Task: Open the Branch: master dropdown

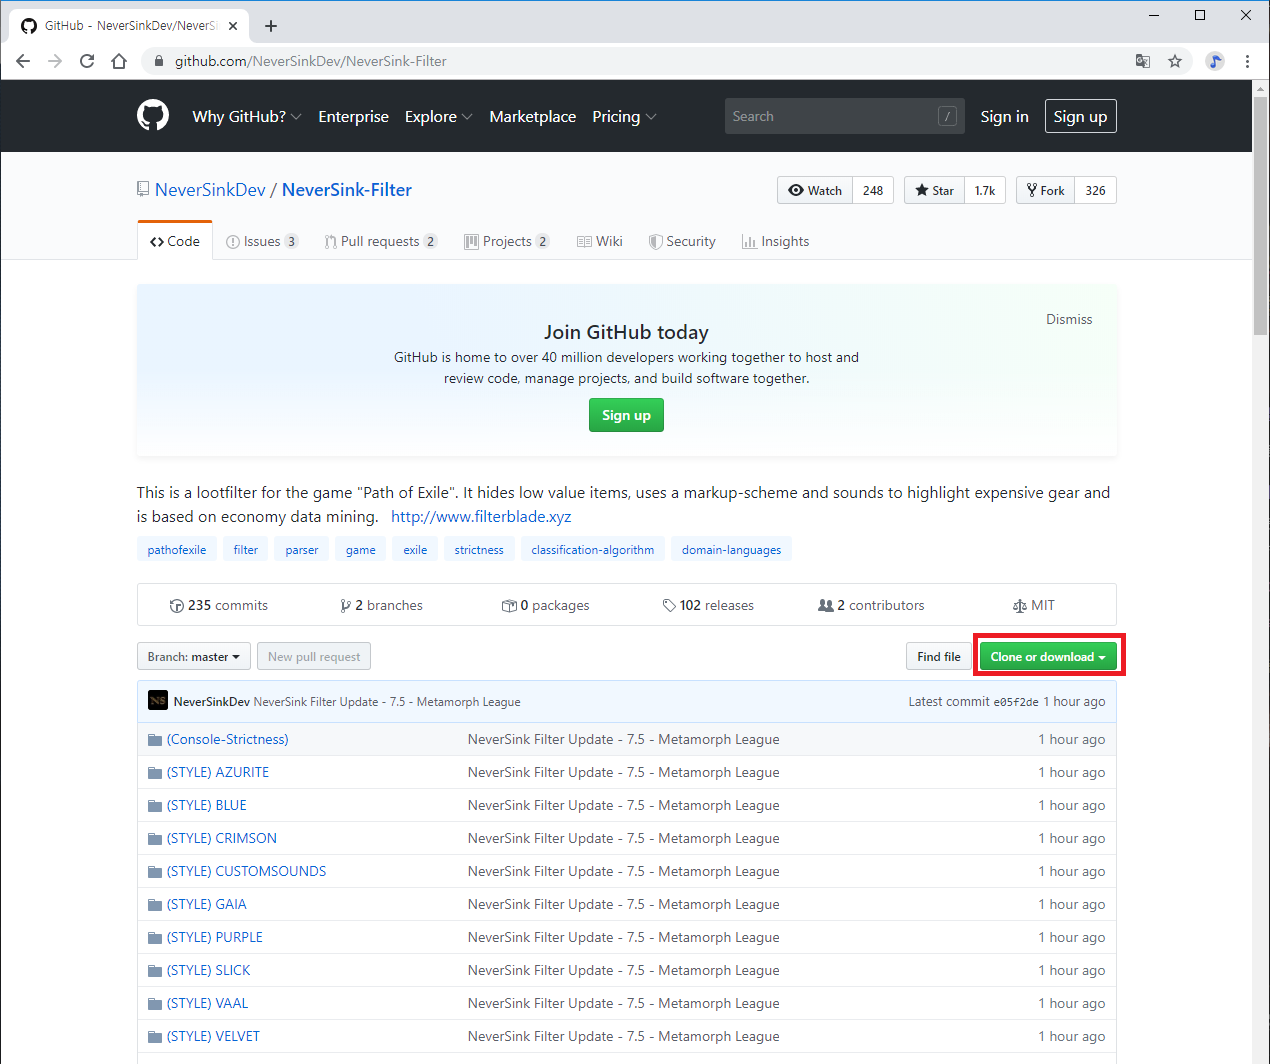Action: tap(194, 657)
